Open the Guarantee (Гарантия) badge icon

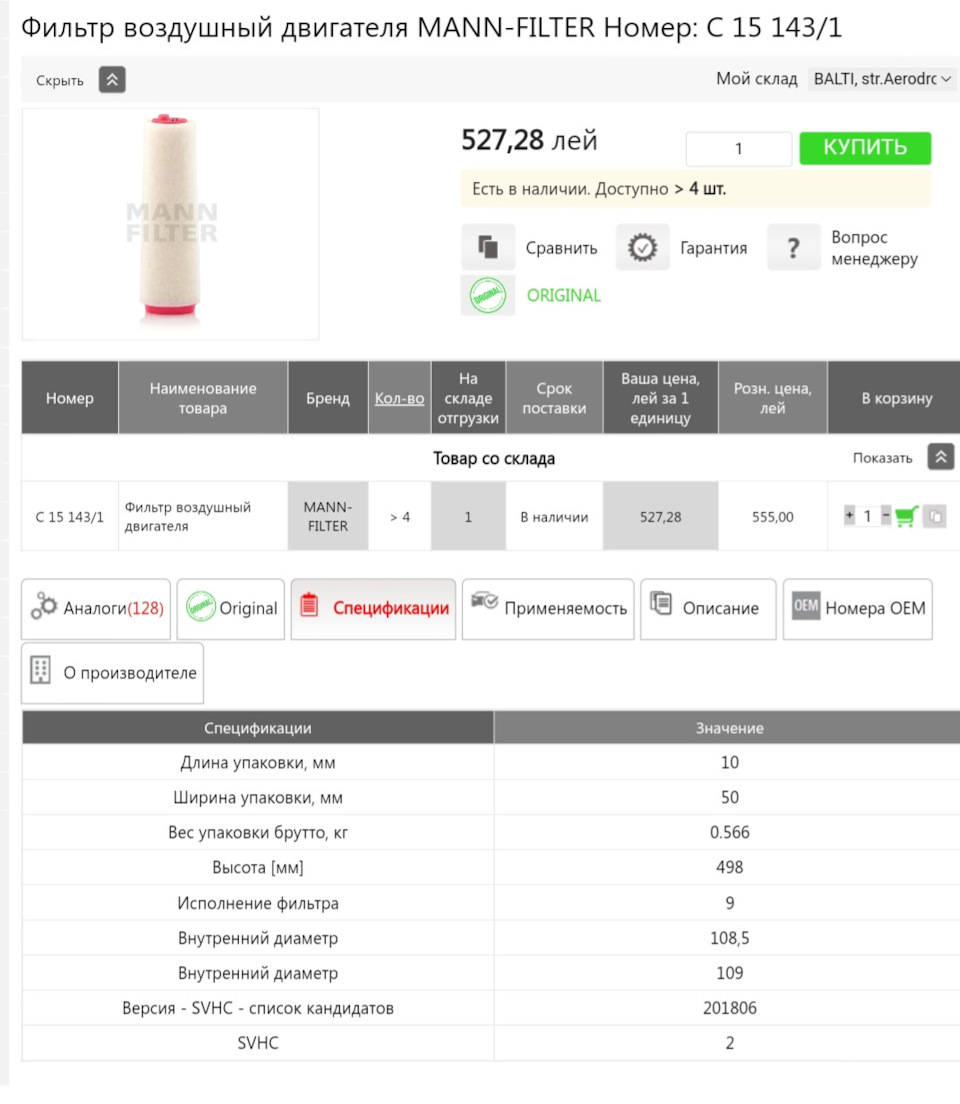[642, 247]
